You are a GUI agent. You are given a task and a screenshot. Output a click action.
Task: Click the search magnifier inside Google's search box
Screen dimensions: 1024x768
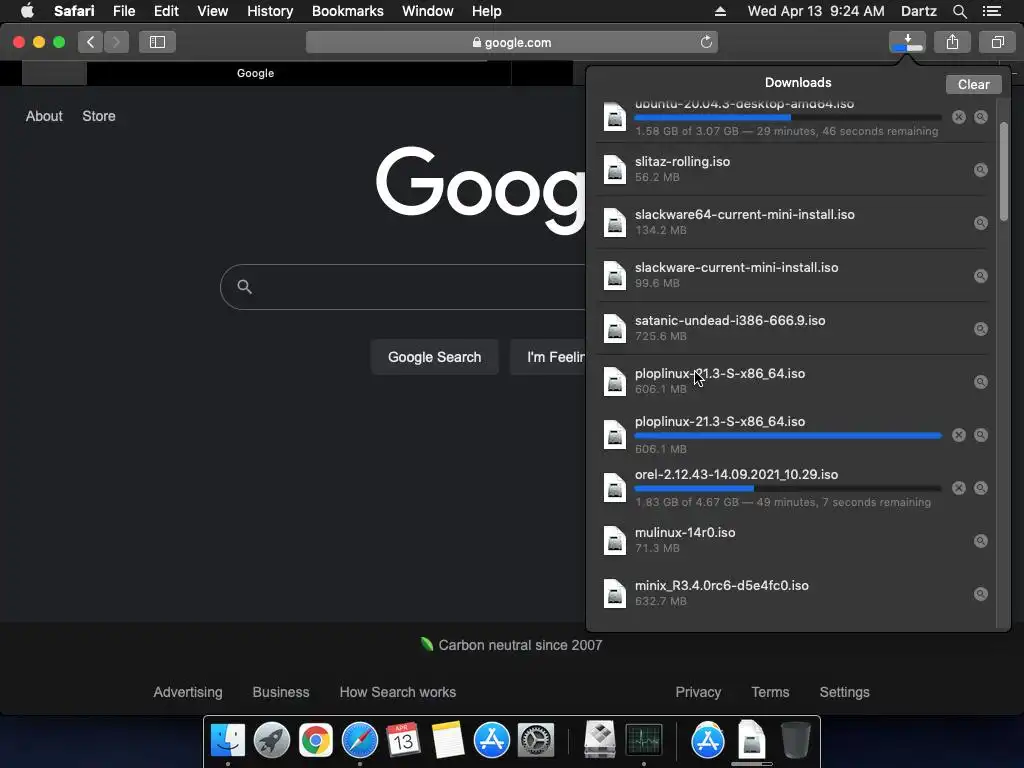(x=244, y=286)
